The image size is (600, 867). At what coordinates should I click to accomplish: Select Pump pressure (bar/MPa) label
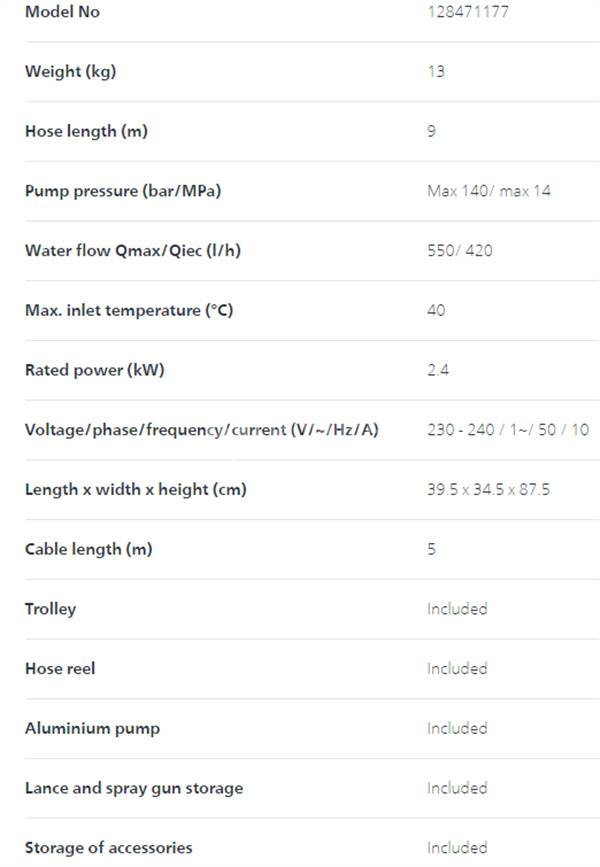tap(123, 191)
